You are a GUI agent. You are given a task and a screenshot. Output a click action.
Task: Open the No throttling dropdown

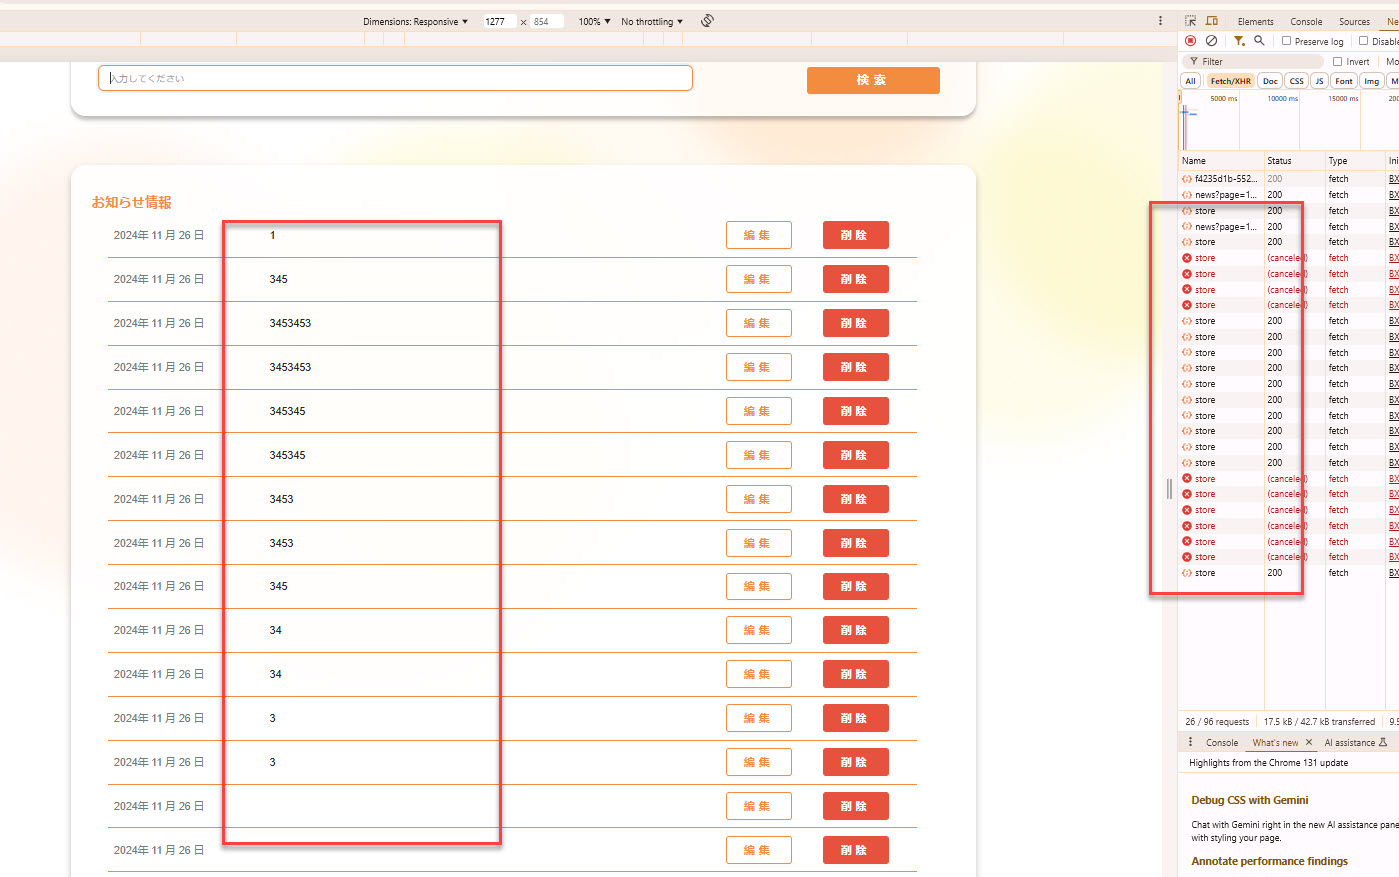[652, 21]
